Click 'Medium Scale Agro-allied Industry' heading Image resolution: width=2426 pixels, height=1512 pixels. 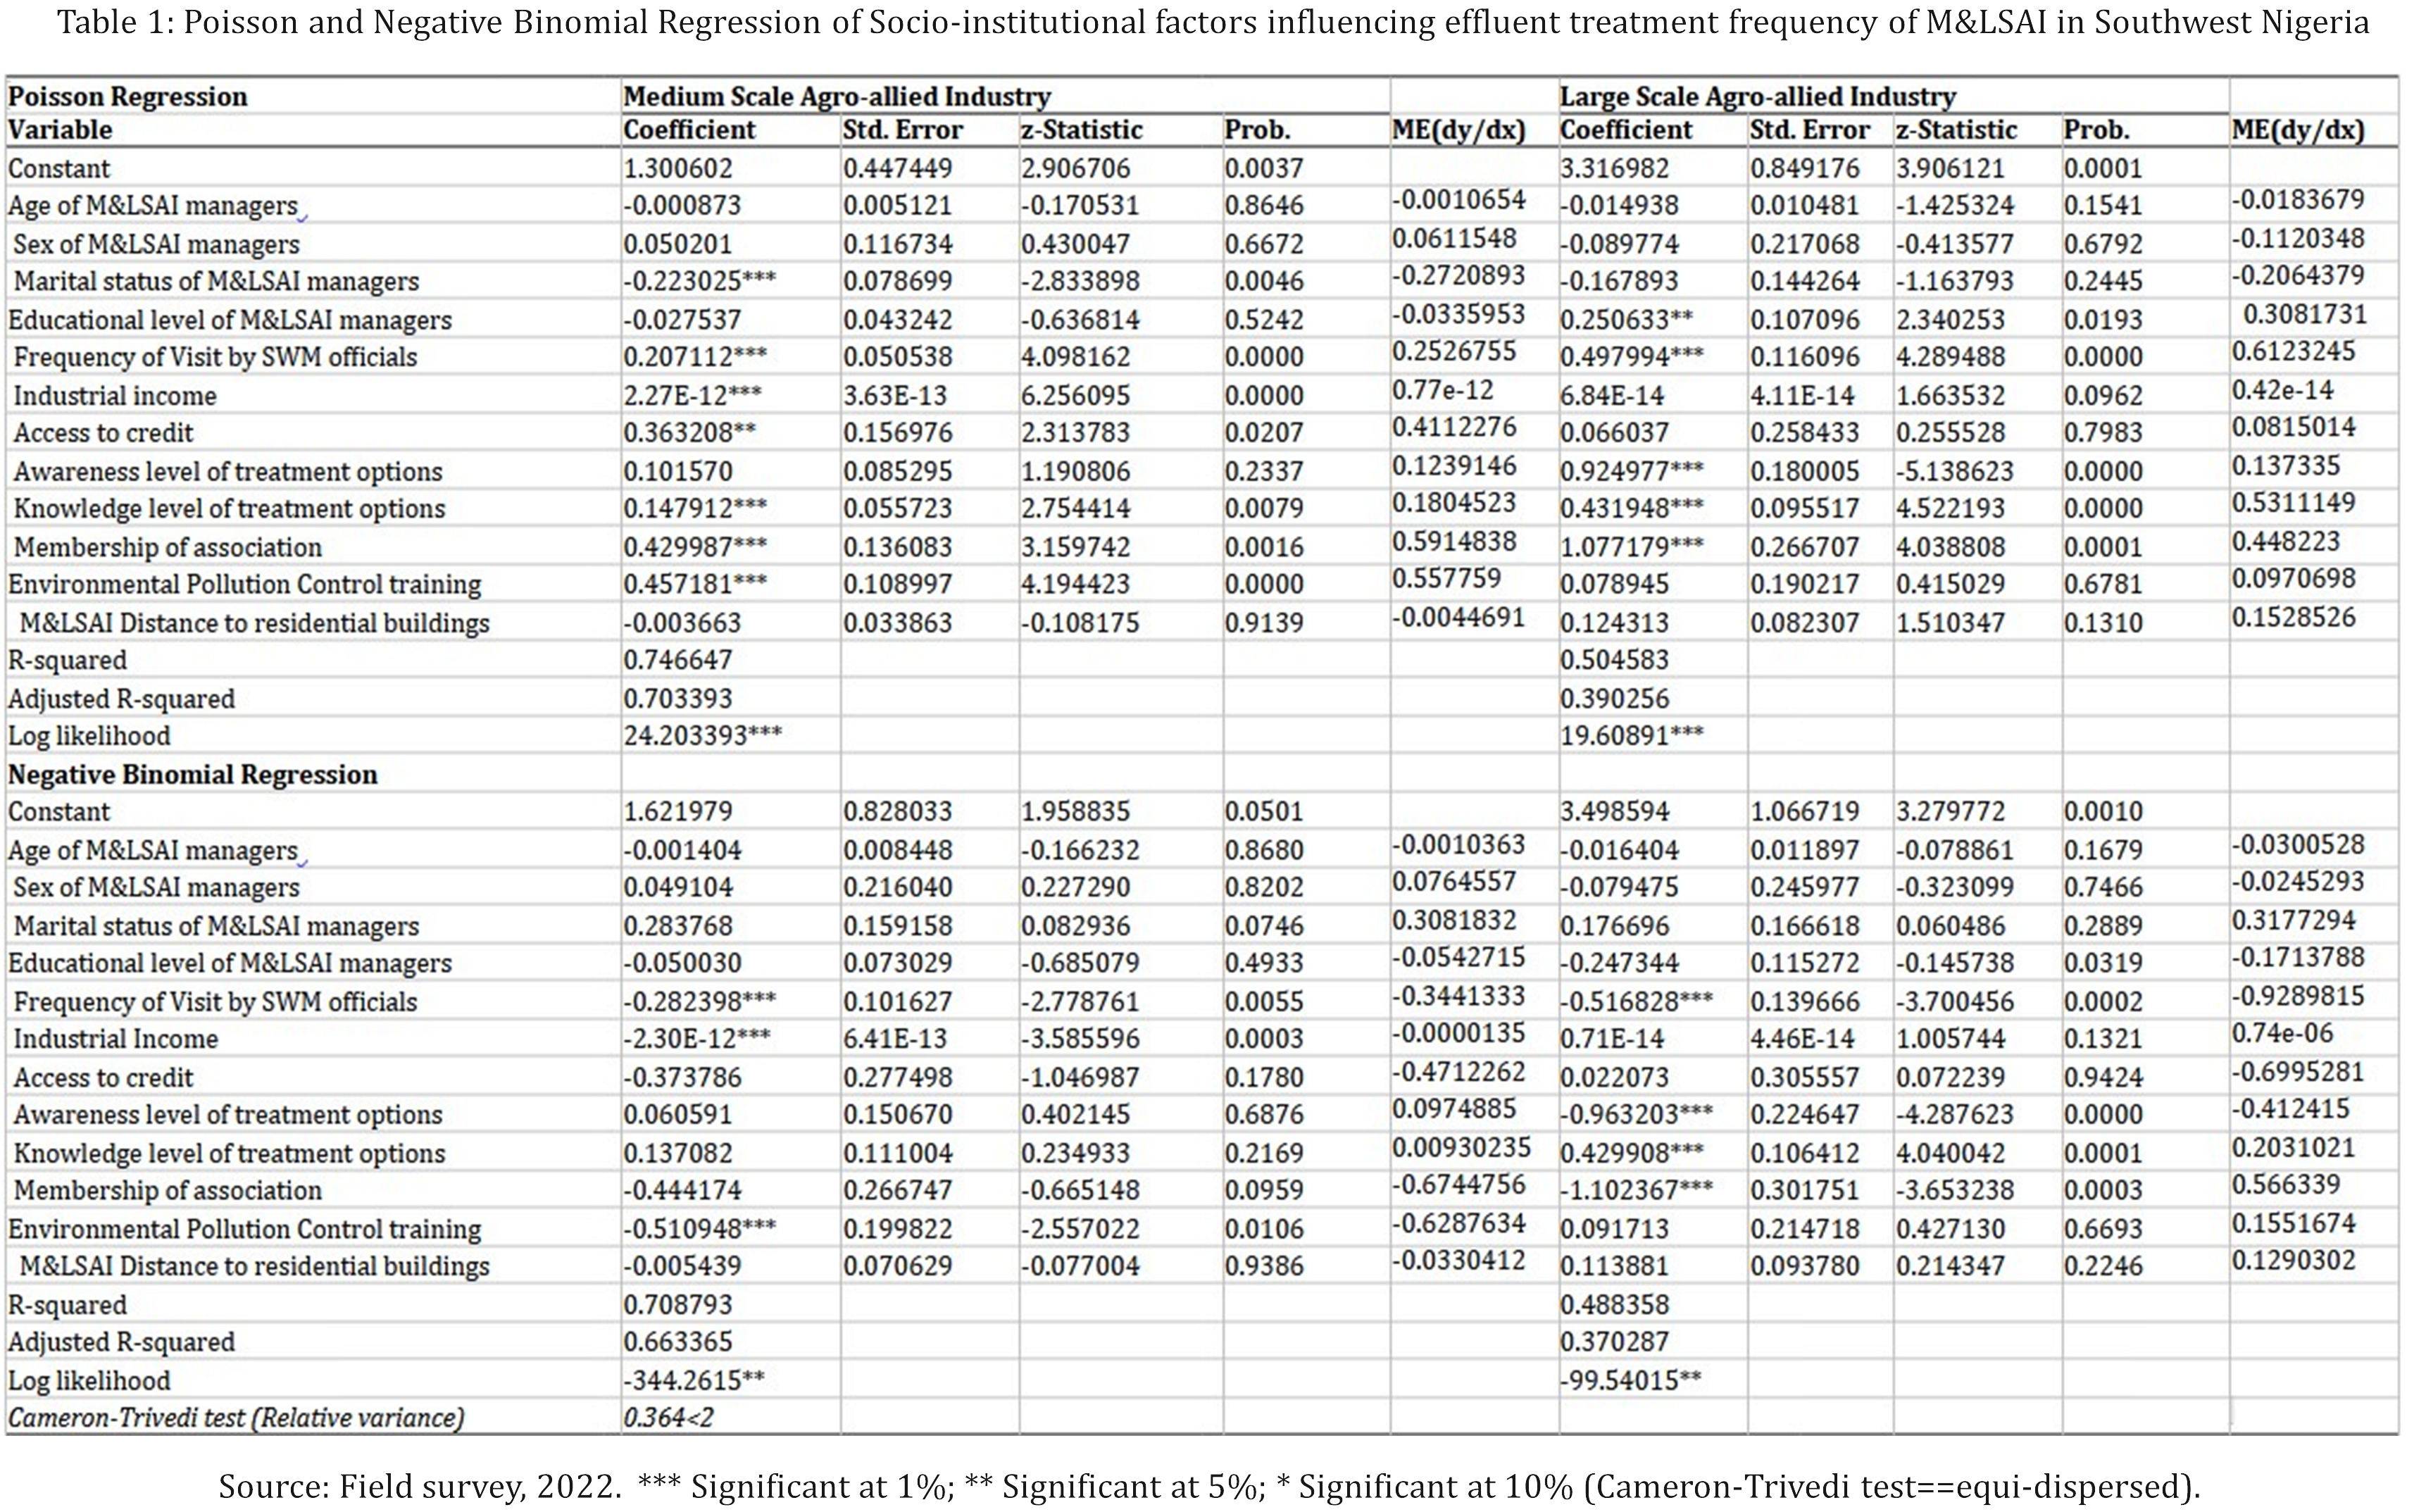tap(837, 97)
